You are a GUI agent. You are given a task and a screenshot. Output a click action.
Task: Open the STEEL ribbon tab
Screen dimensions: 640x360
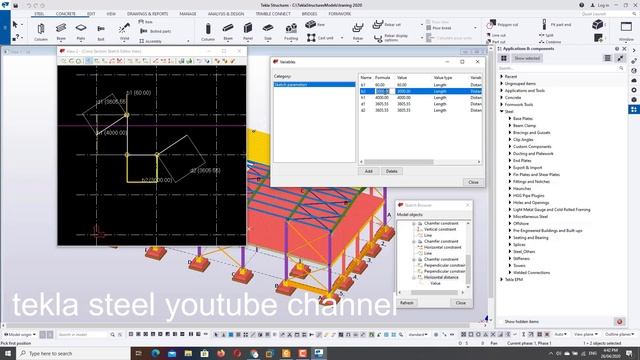point(39,14)
